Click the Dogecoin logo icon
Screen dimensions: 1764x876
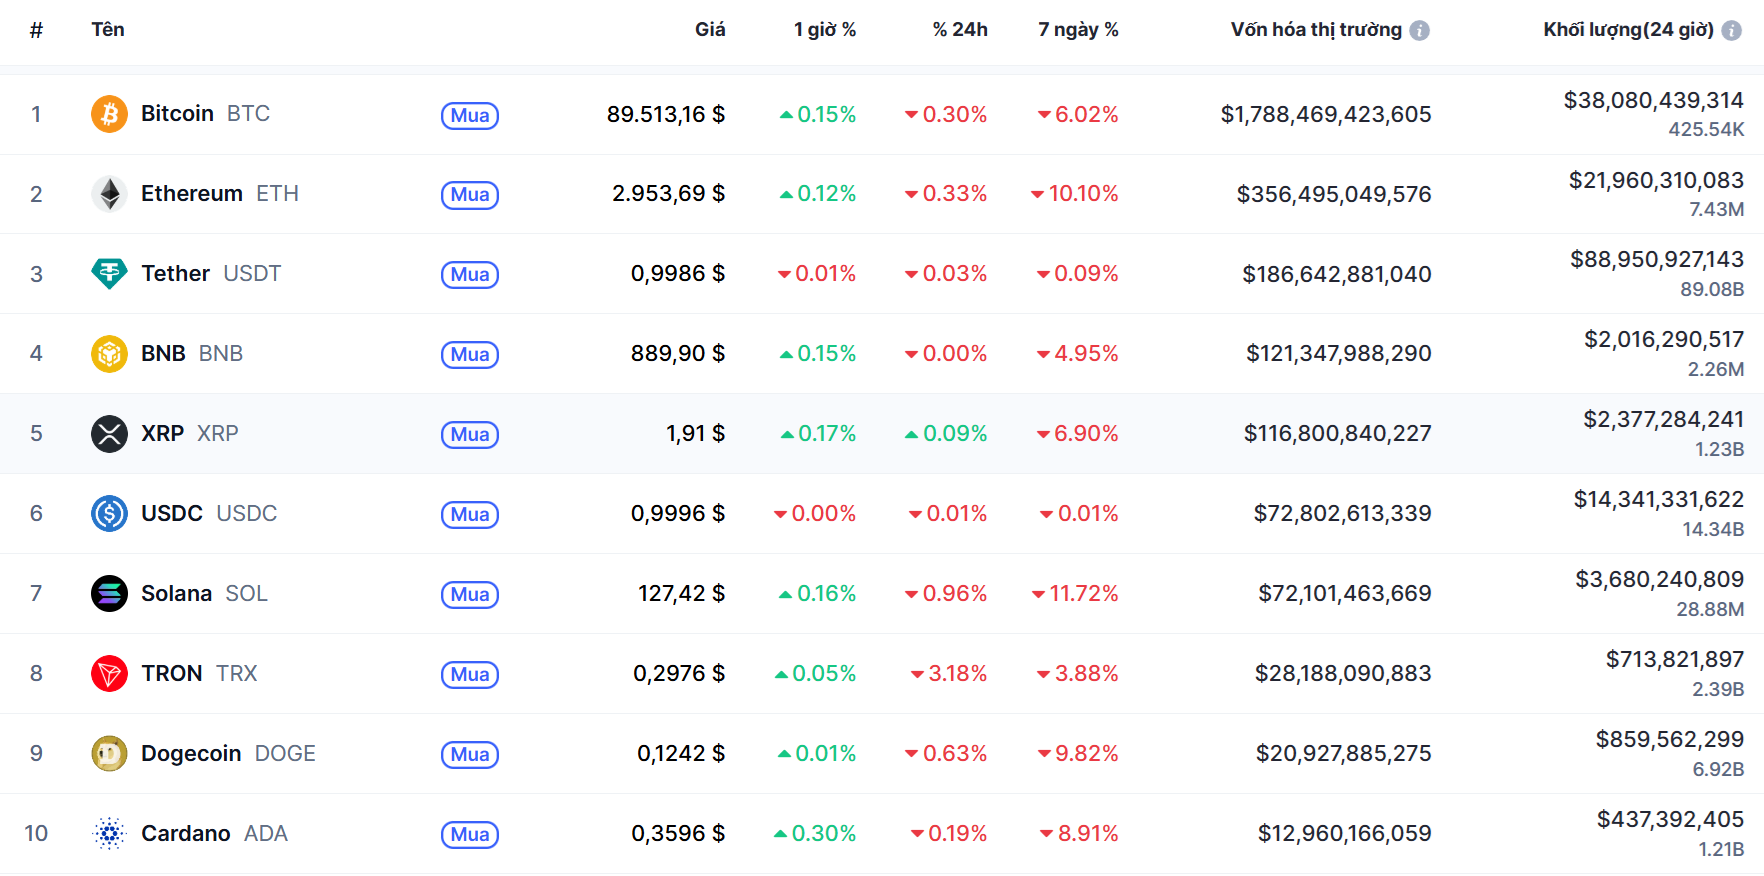point(109,754)
